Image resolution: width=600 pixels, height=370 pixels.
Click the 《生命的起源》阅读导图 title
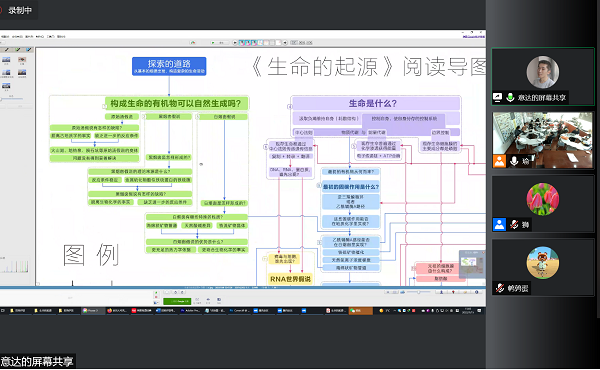coord(369,67)
